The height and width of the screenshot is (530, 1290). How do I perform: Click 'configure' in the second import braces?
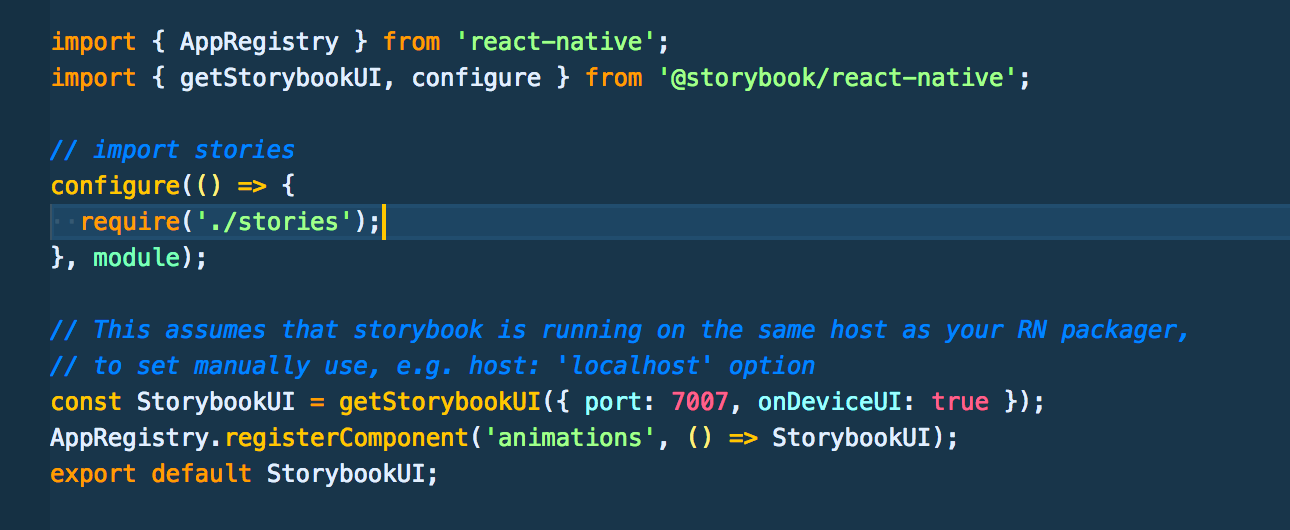pyautogui.click(x=476, y=78)
